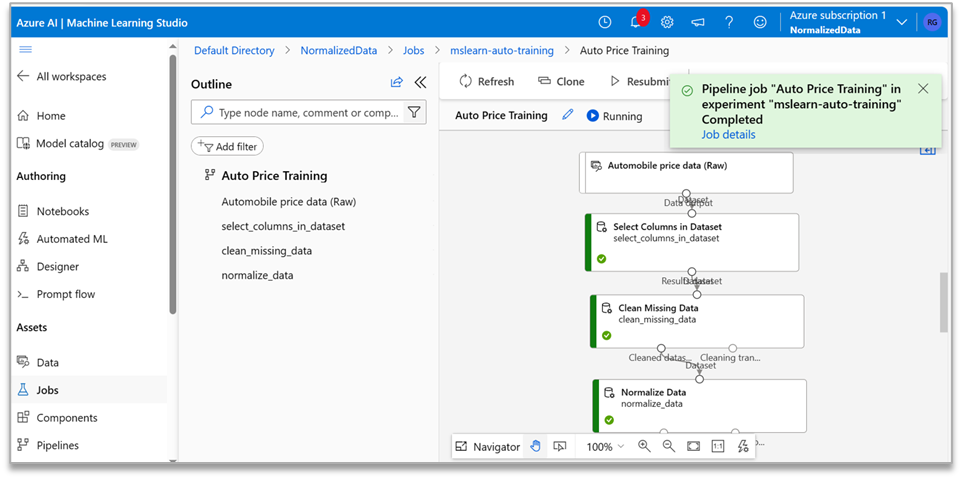Select the Clean Missing Data node
This screenshot has height=479, width=962.
696,321
